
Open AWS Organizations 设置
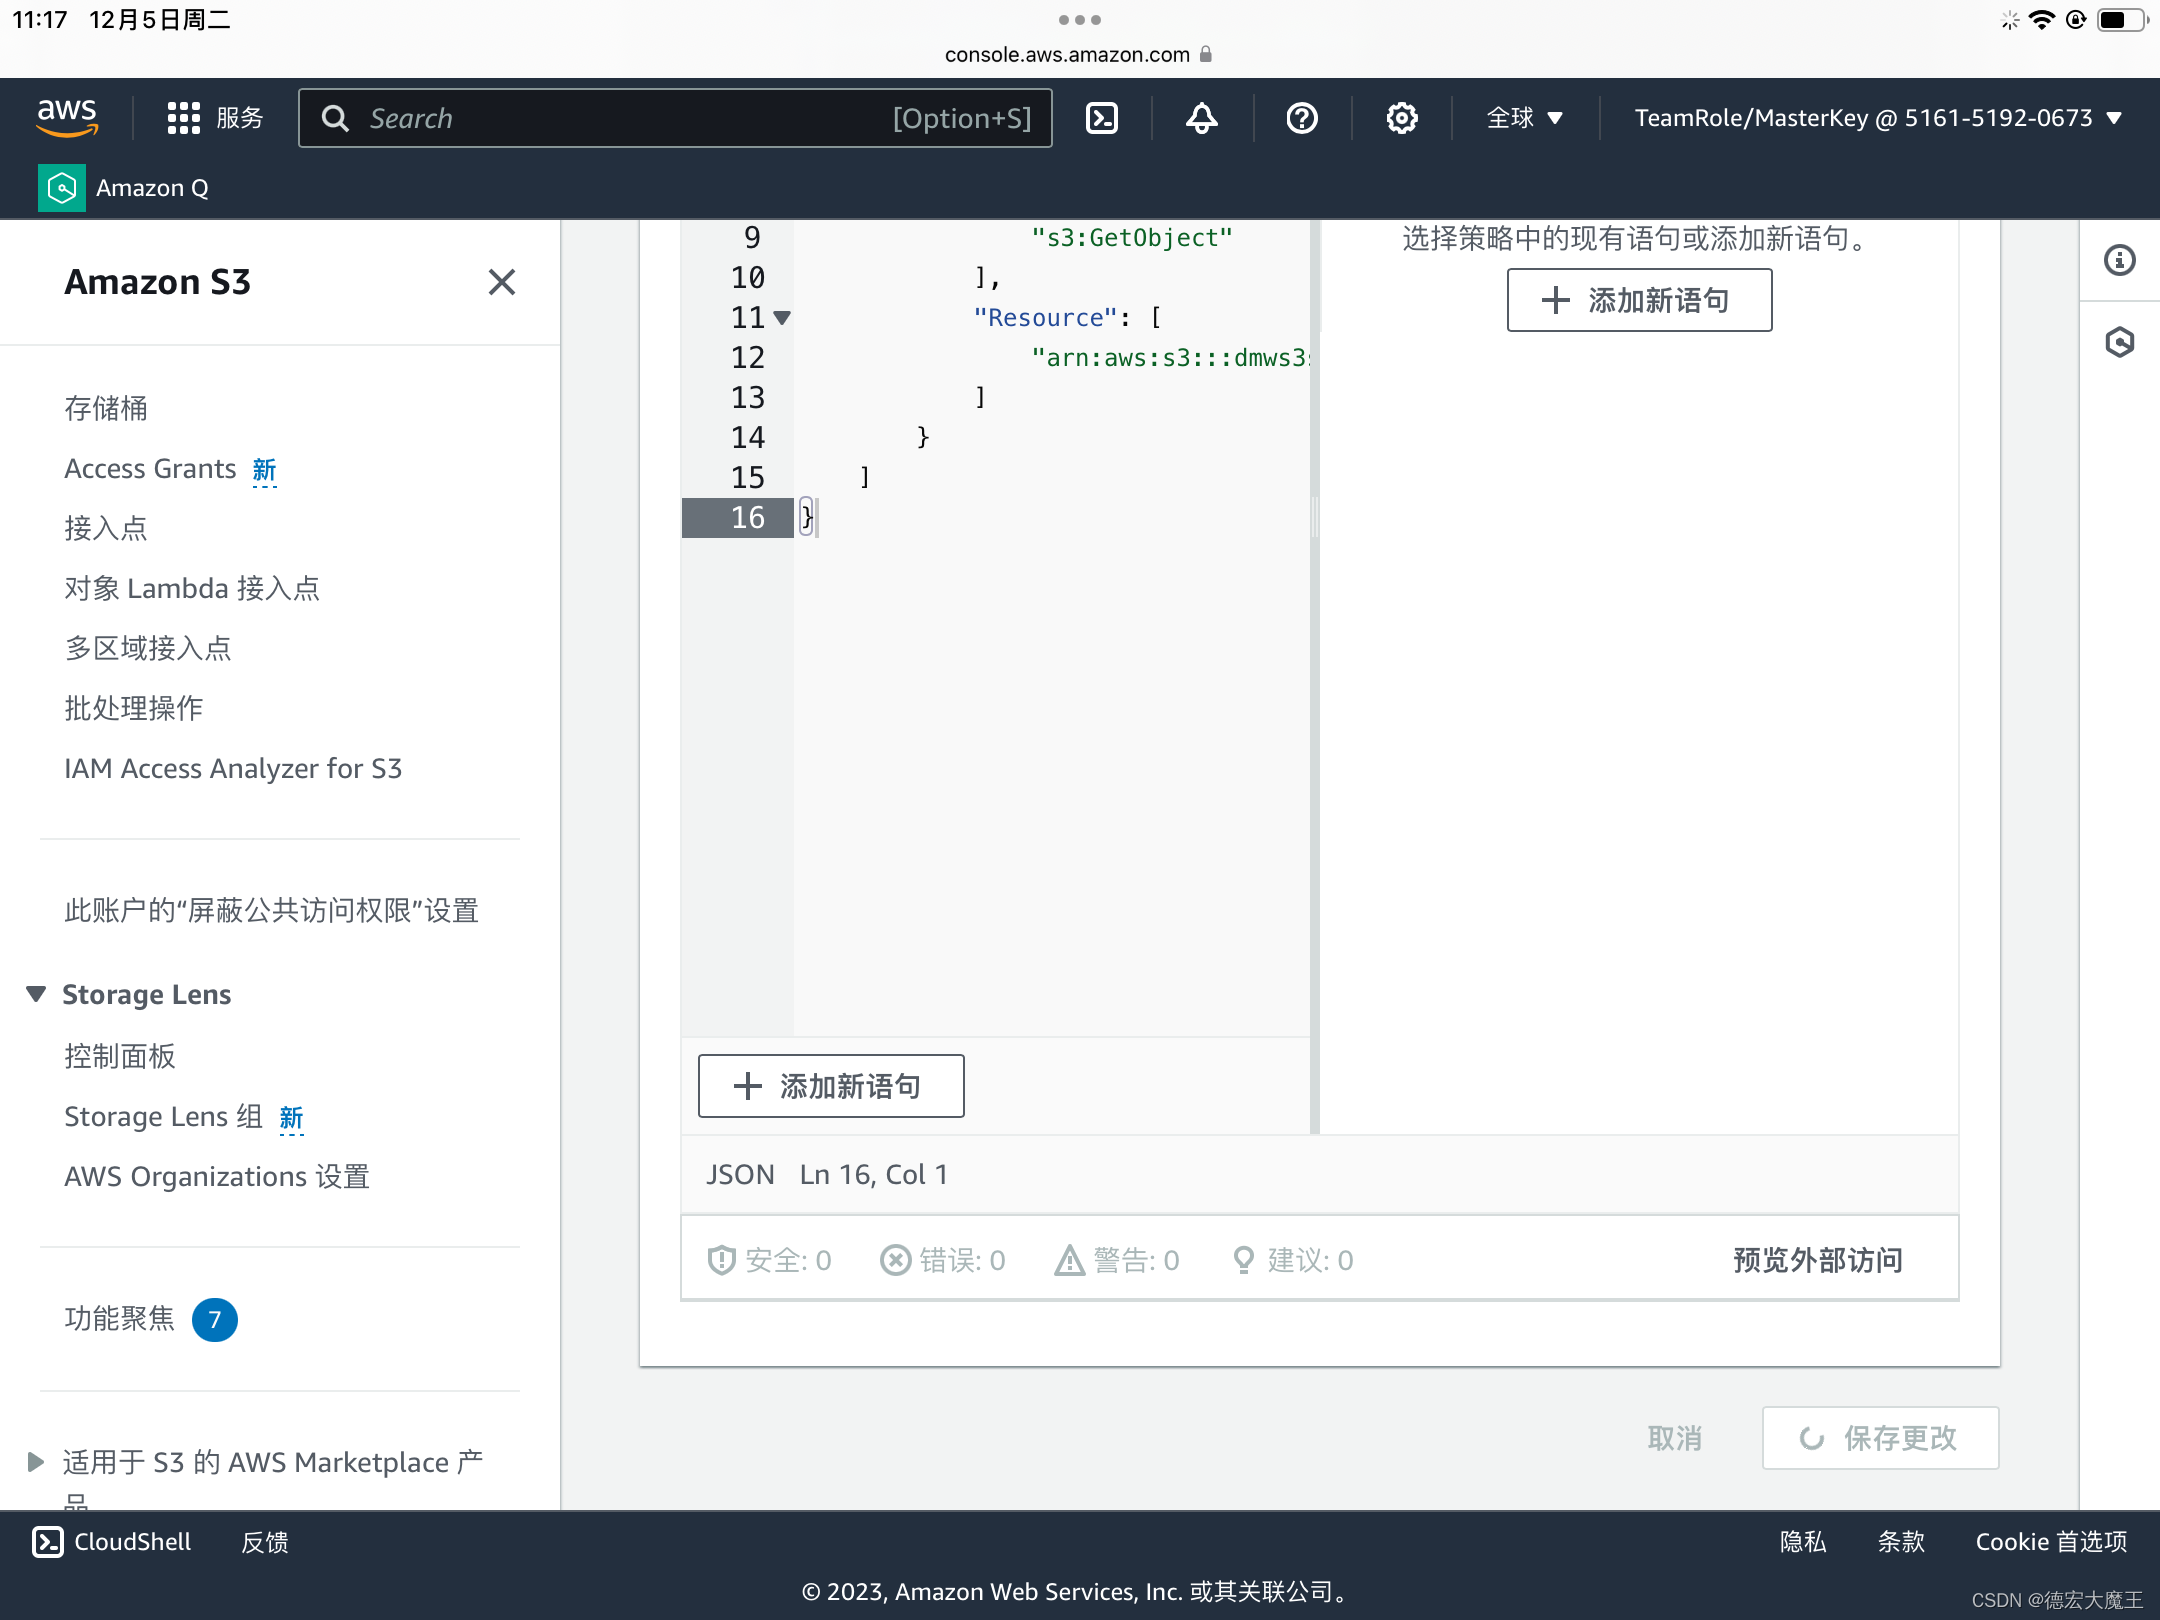pyautogui.click(x=217, y=1176)
